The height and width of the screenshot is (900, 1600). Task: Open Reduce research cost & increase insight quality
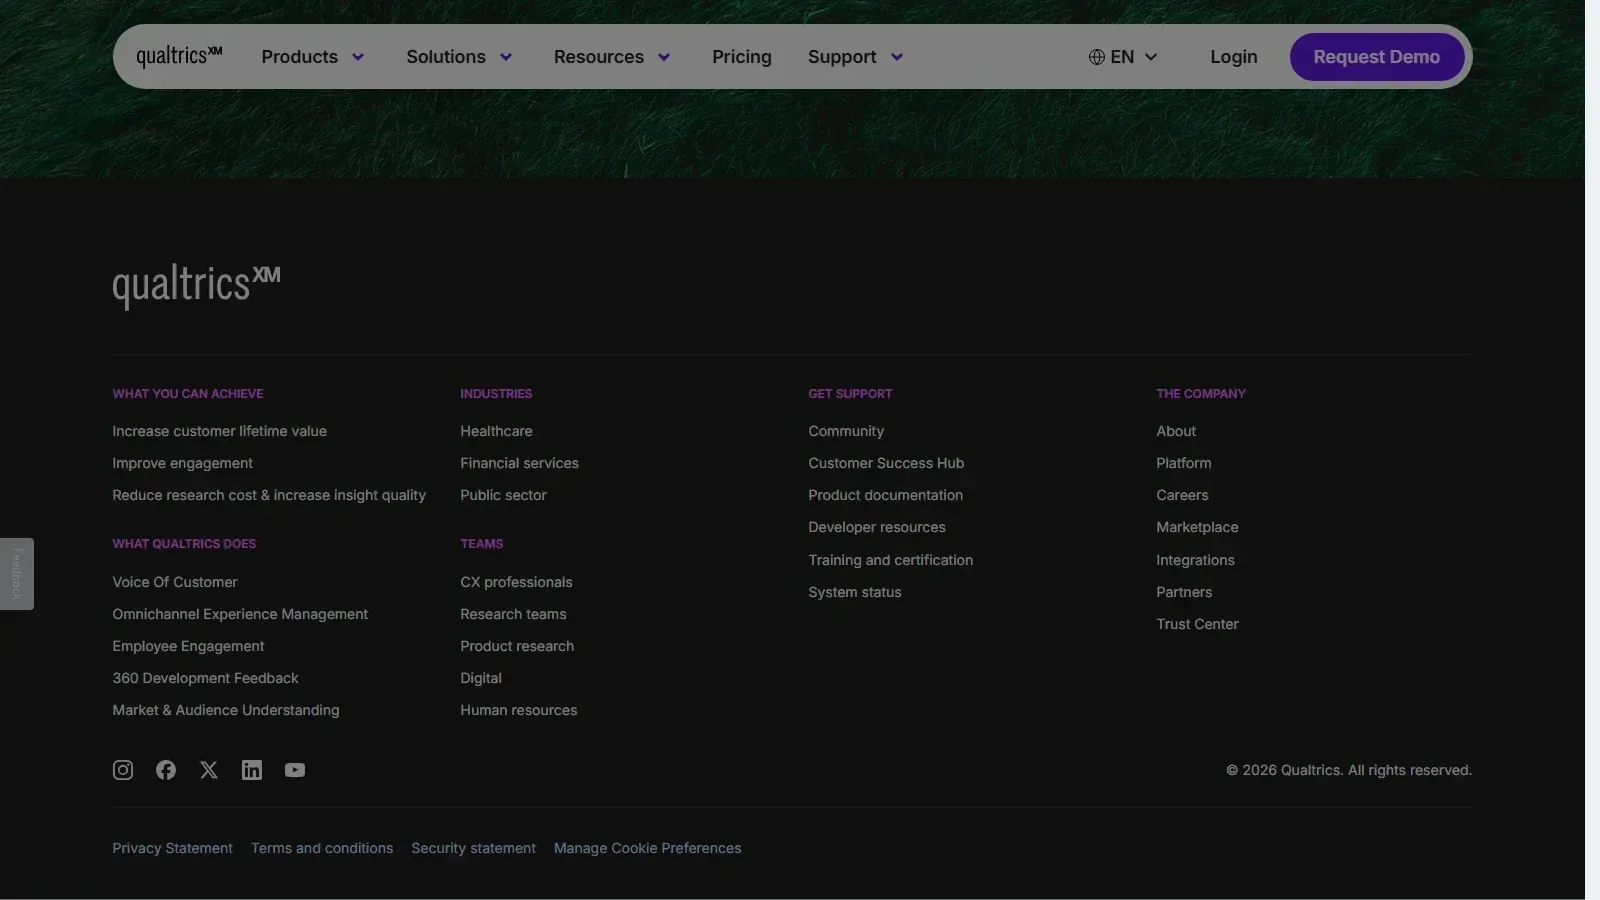(269, 495)
